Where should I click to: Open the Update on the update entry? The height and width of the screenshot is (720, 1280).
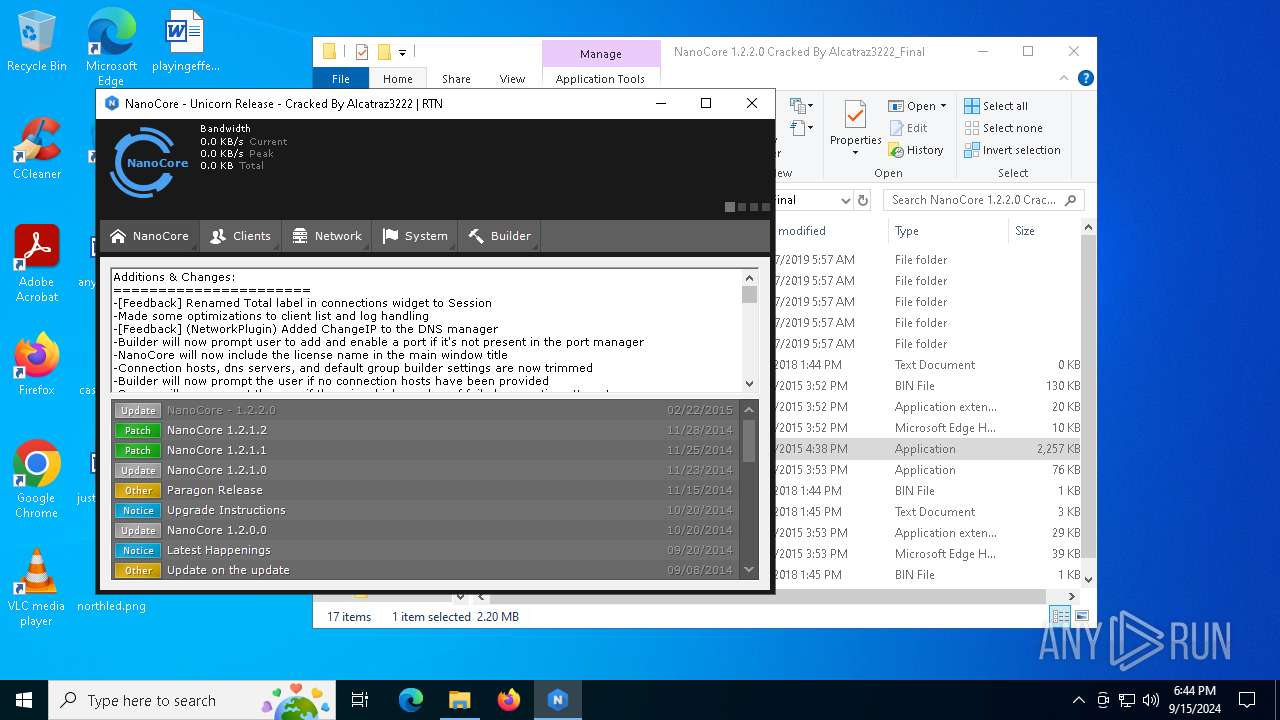(x=425, y=570)
